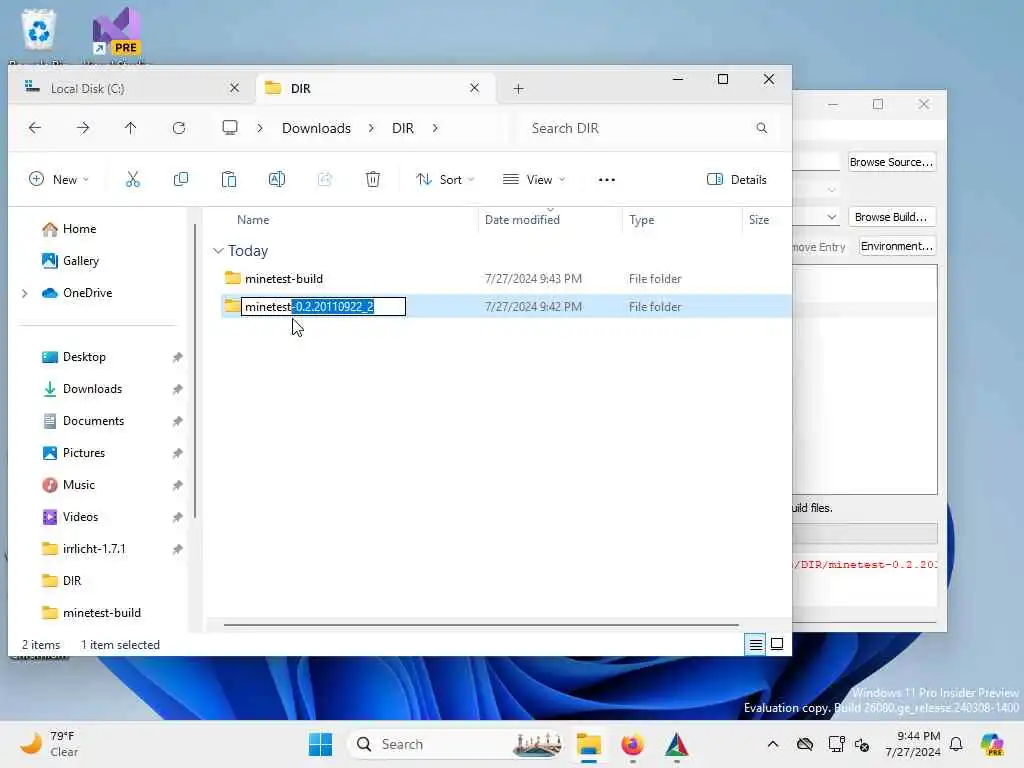This screenshot has height=768, width=1024.
Task: Sort by Date modified column header
Action: (522, 220)
